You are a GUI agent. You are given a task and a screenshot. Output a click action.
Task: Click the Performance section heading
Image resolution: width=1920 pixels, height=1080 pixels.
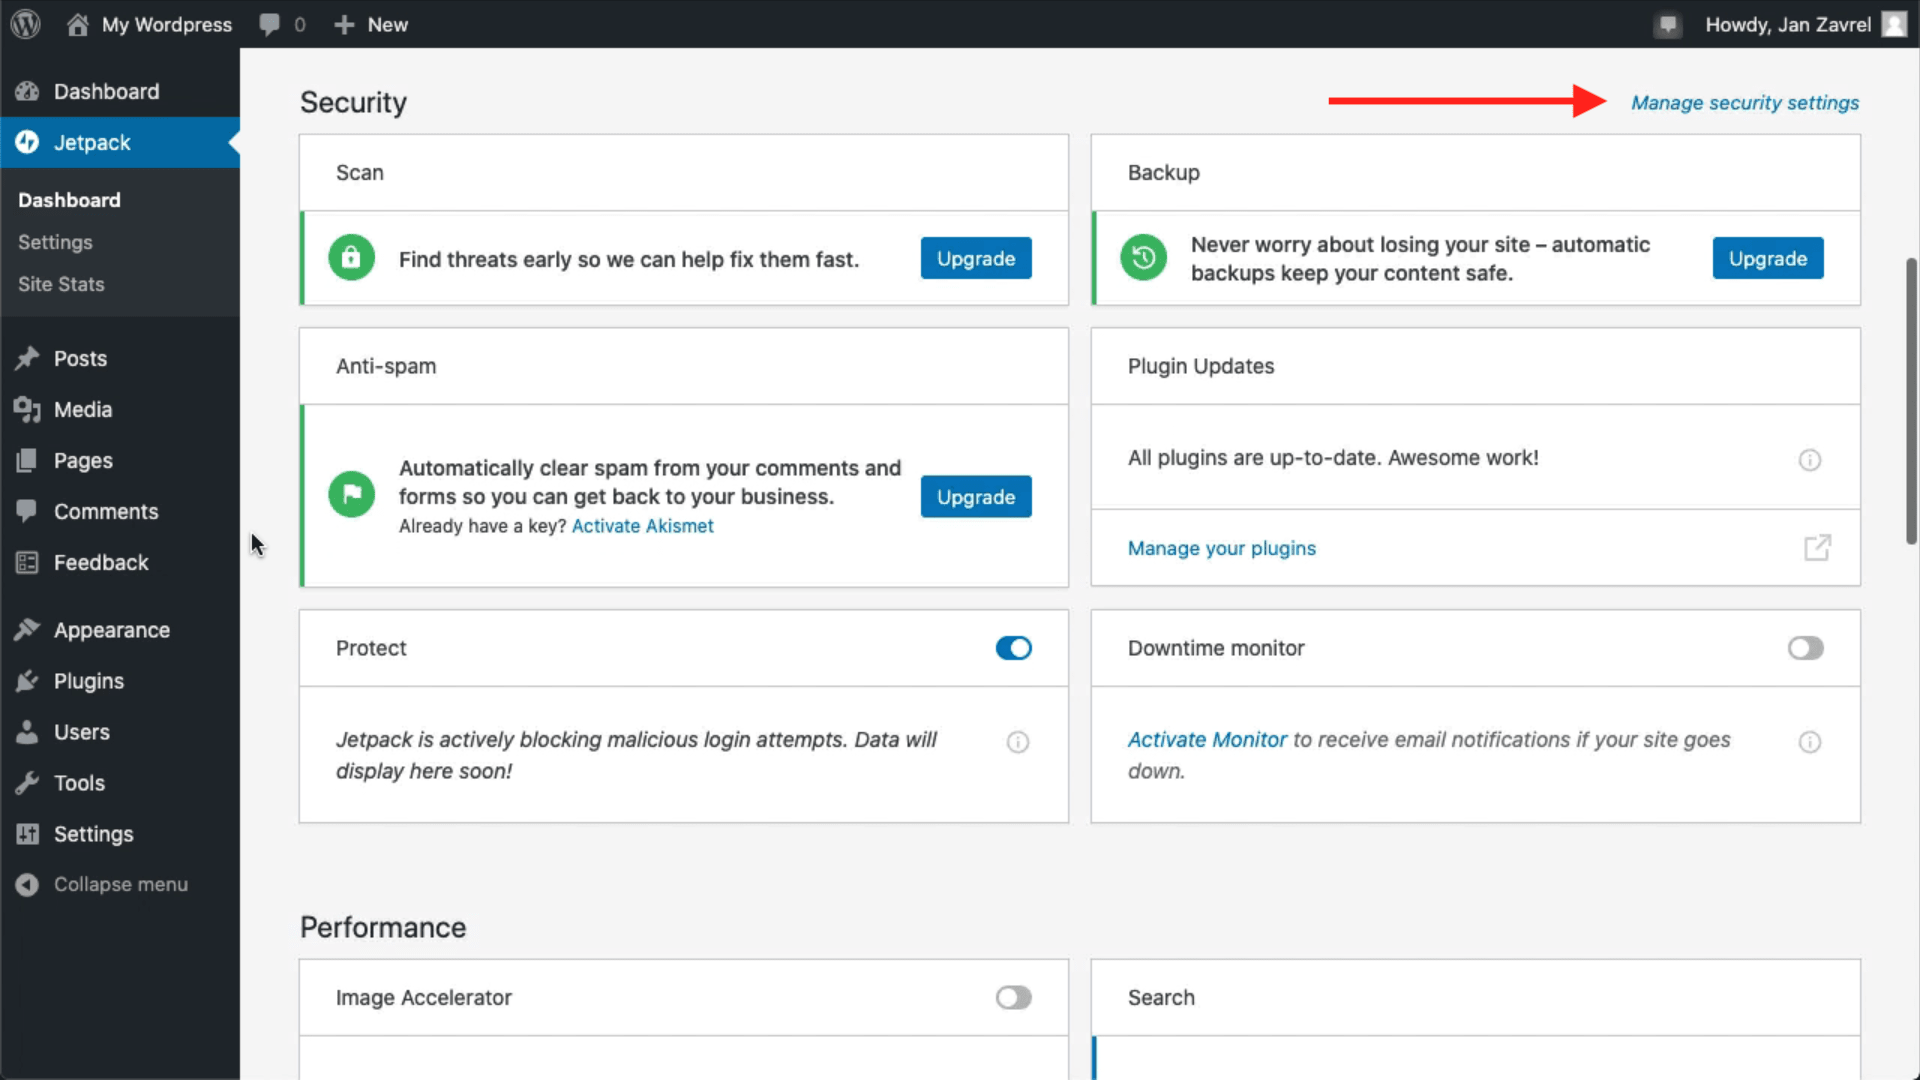pos(383,927)
